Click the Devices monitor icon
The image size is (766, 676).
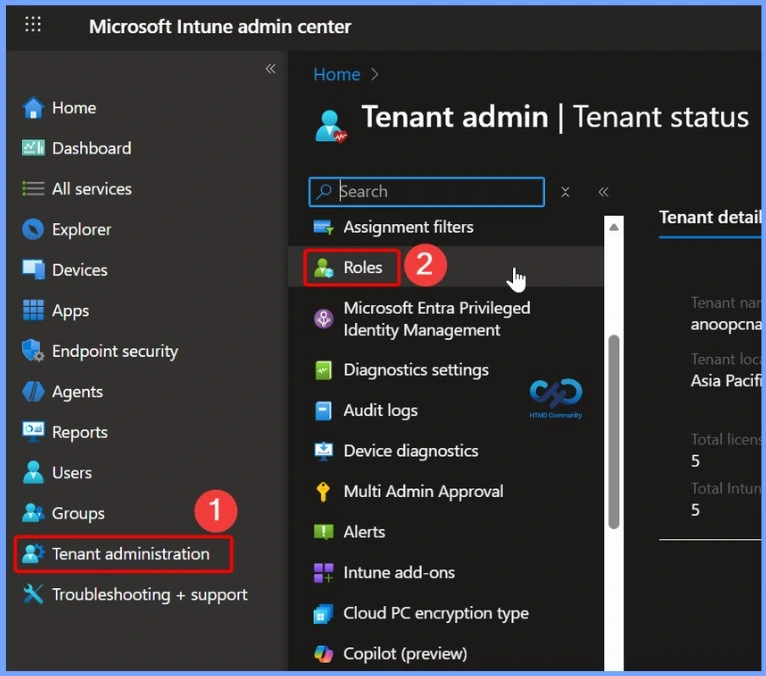33,270
